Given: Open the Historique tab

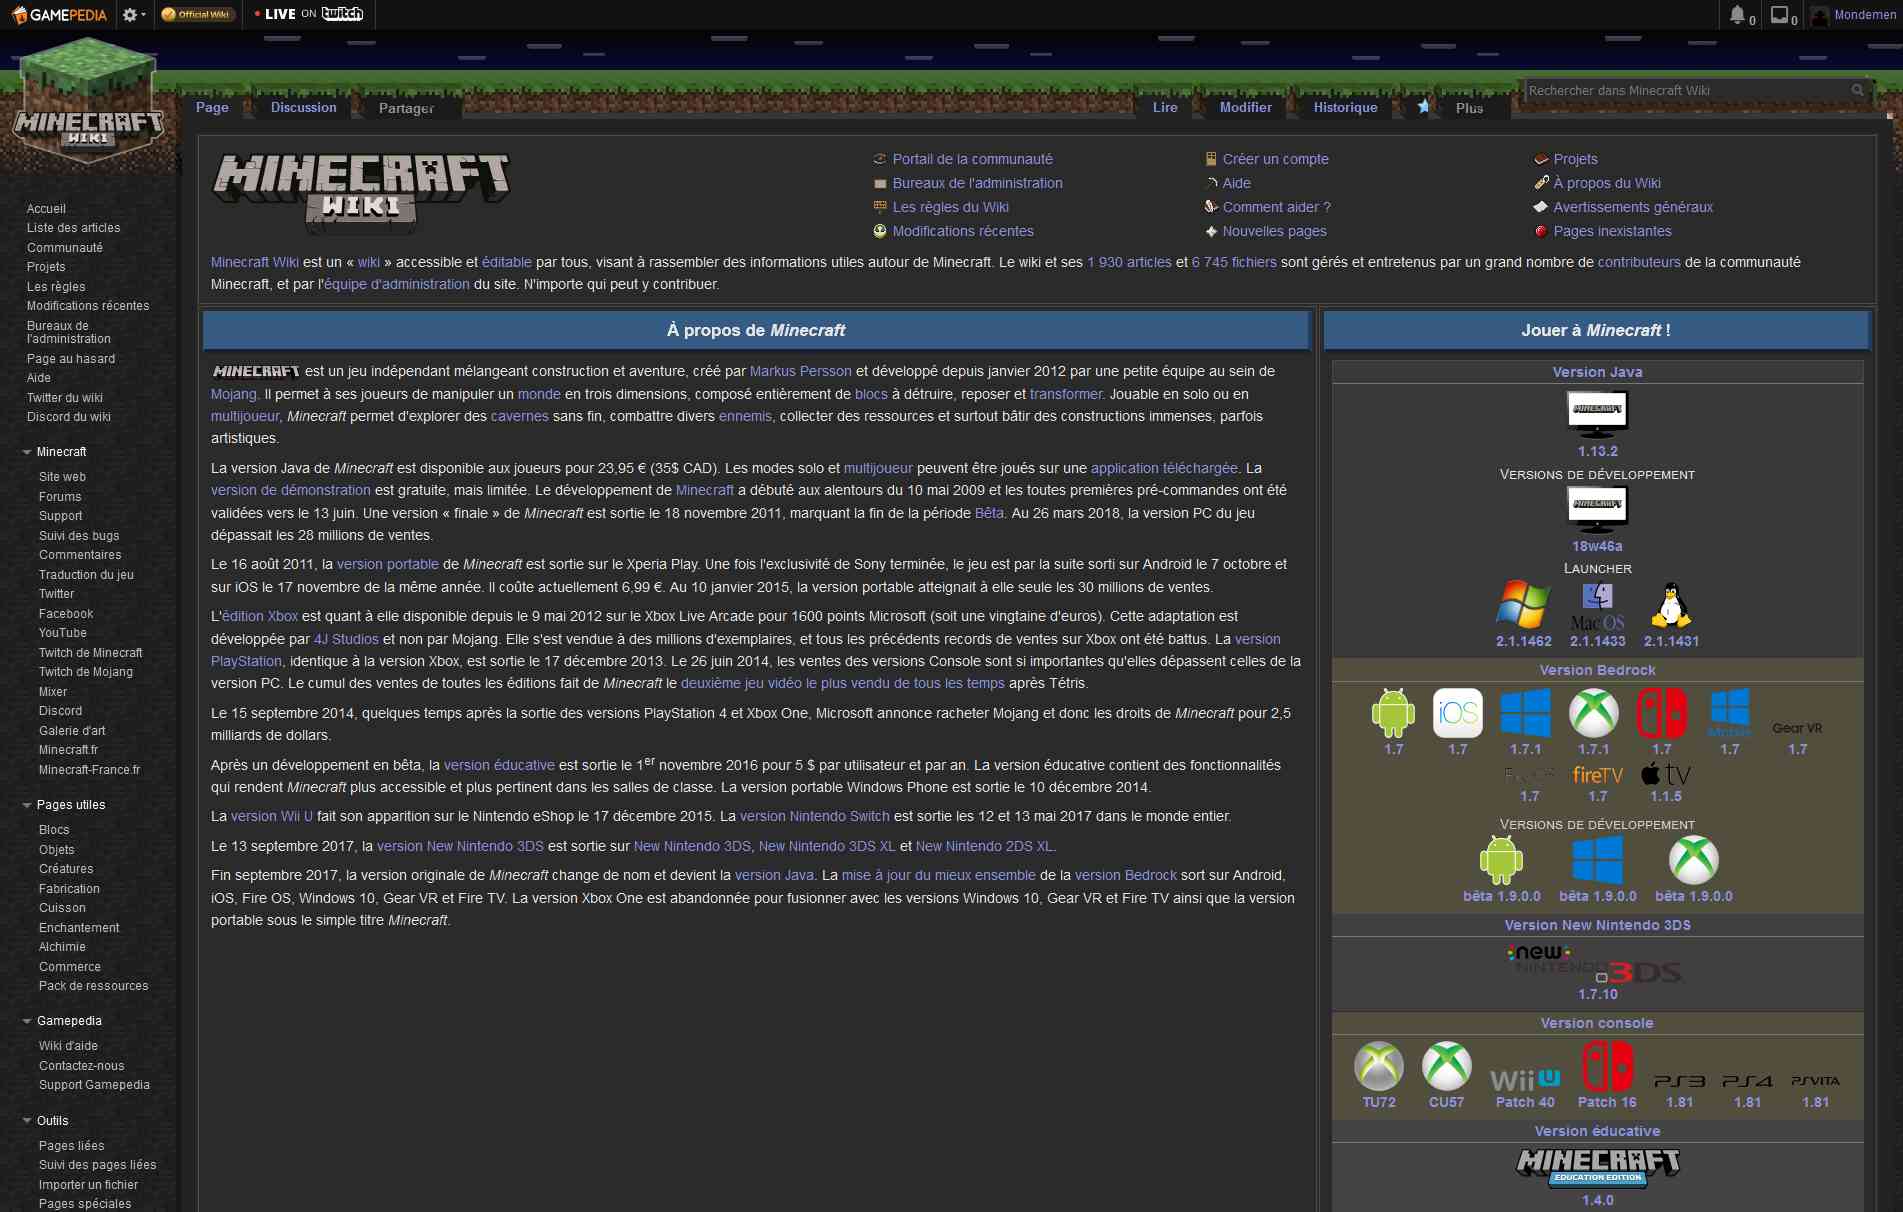Looking at the screenshot, I should click(1345, 107).
